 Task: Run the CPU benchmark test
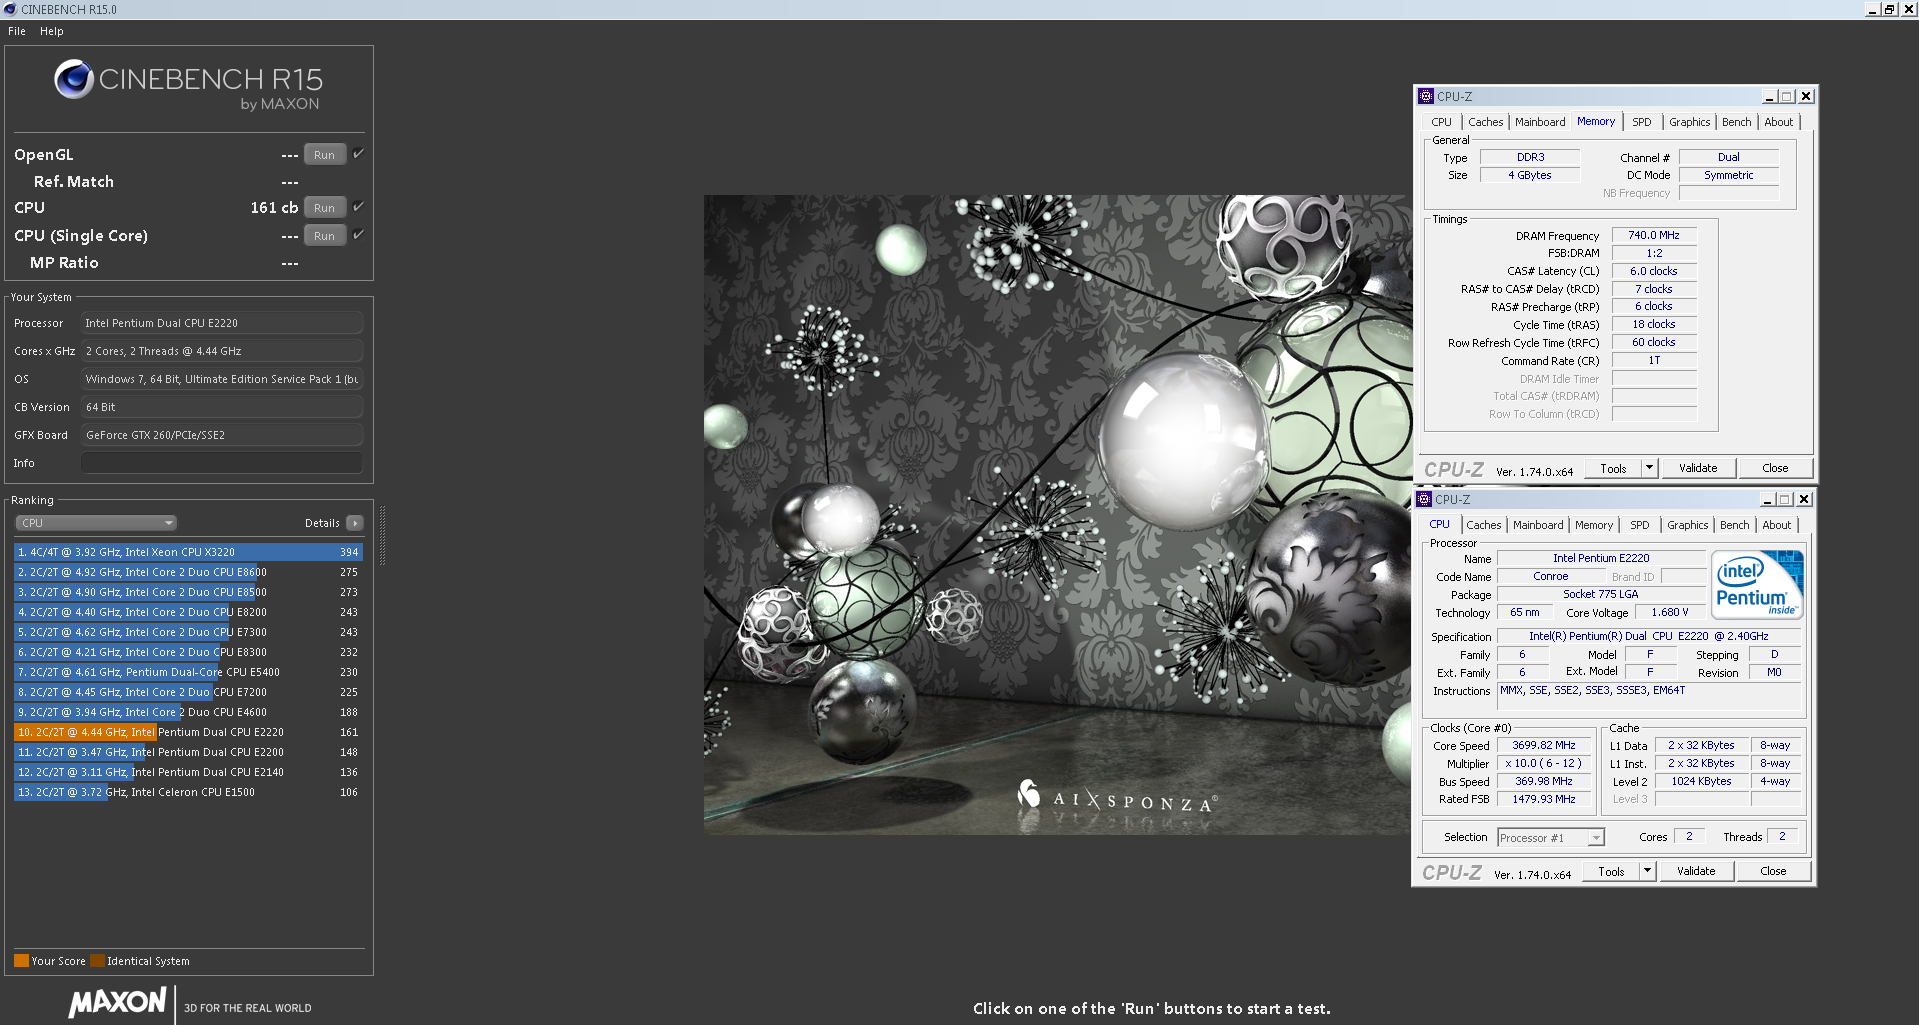tap(325, 208)
